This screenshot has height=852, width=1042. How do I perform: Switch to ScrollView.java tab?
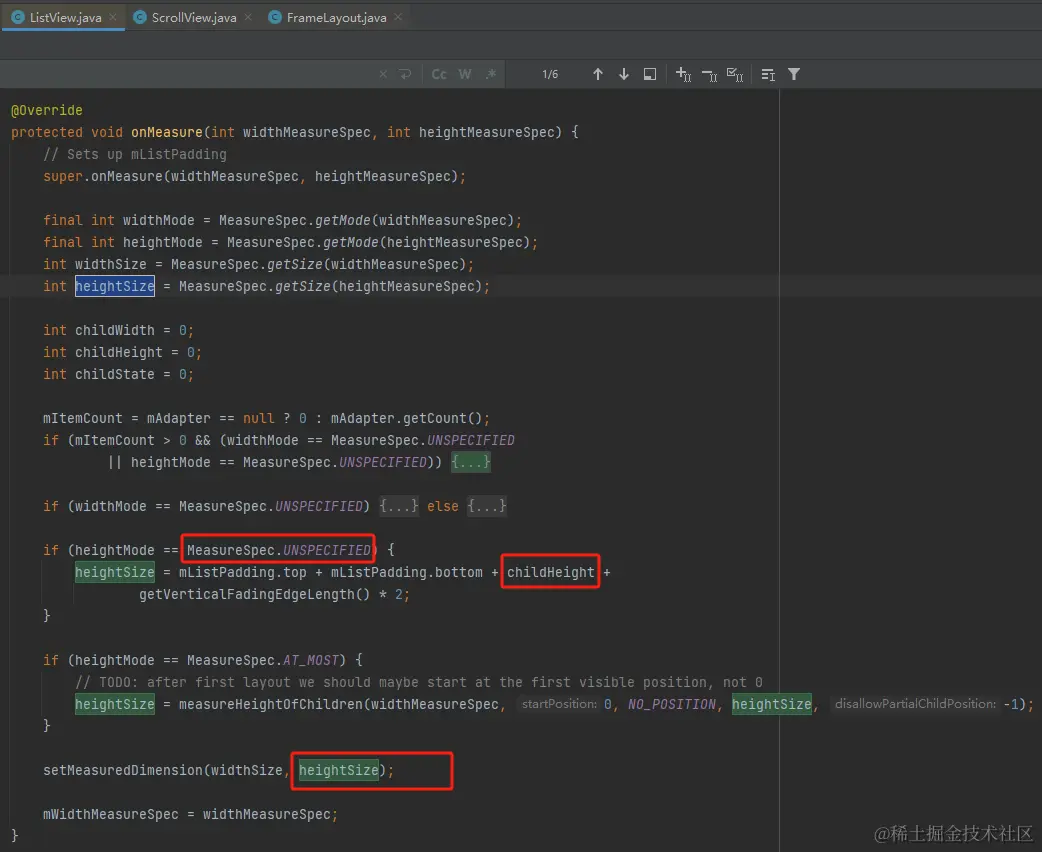click(x=193, y=18)
